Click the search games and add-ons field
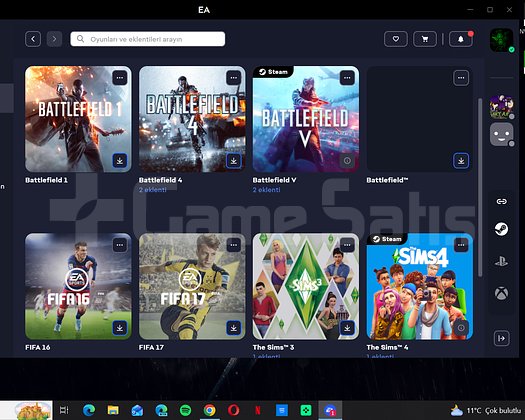This screenshot has width=525, height=420. [x=148, y=39]
